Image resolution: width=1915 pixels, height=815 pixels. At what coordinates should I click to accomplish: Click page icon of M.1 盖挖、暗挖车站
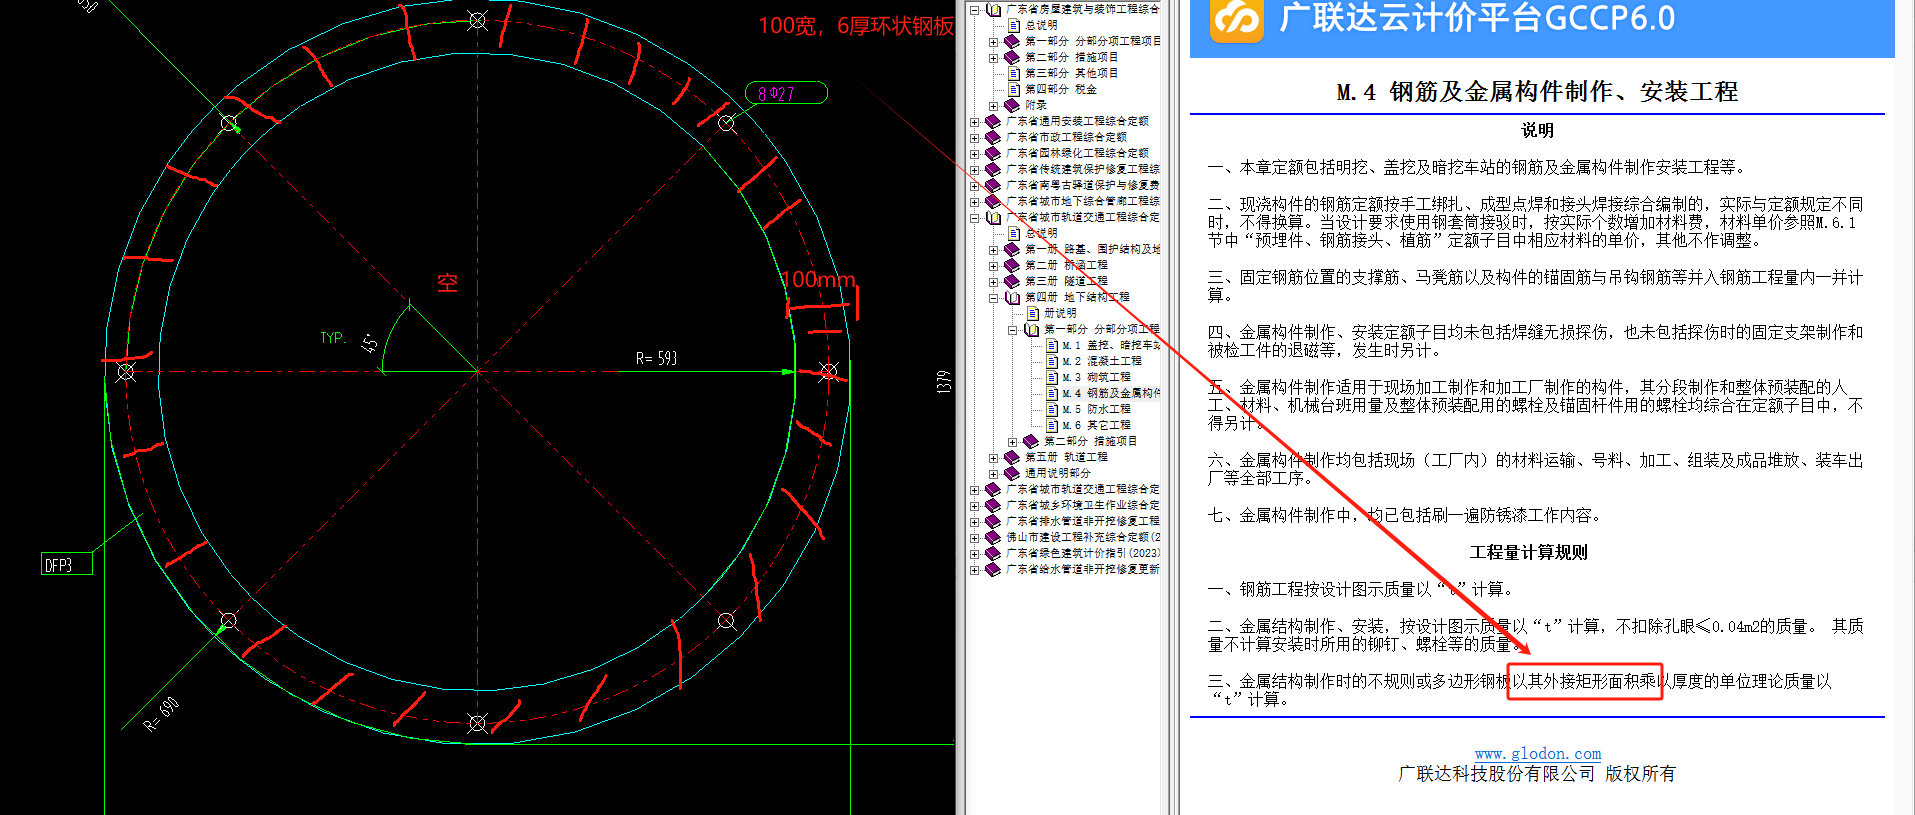[1052, 345]
